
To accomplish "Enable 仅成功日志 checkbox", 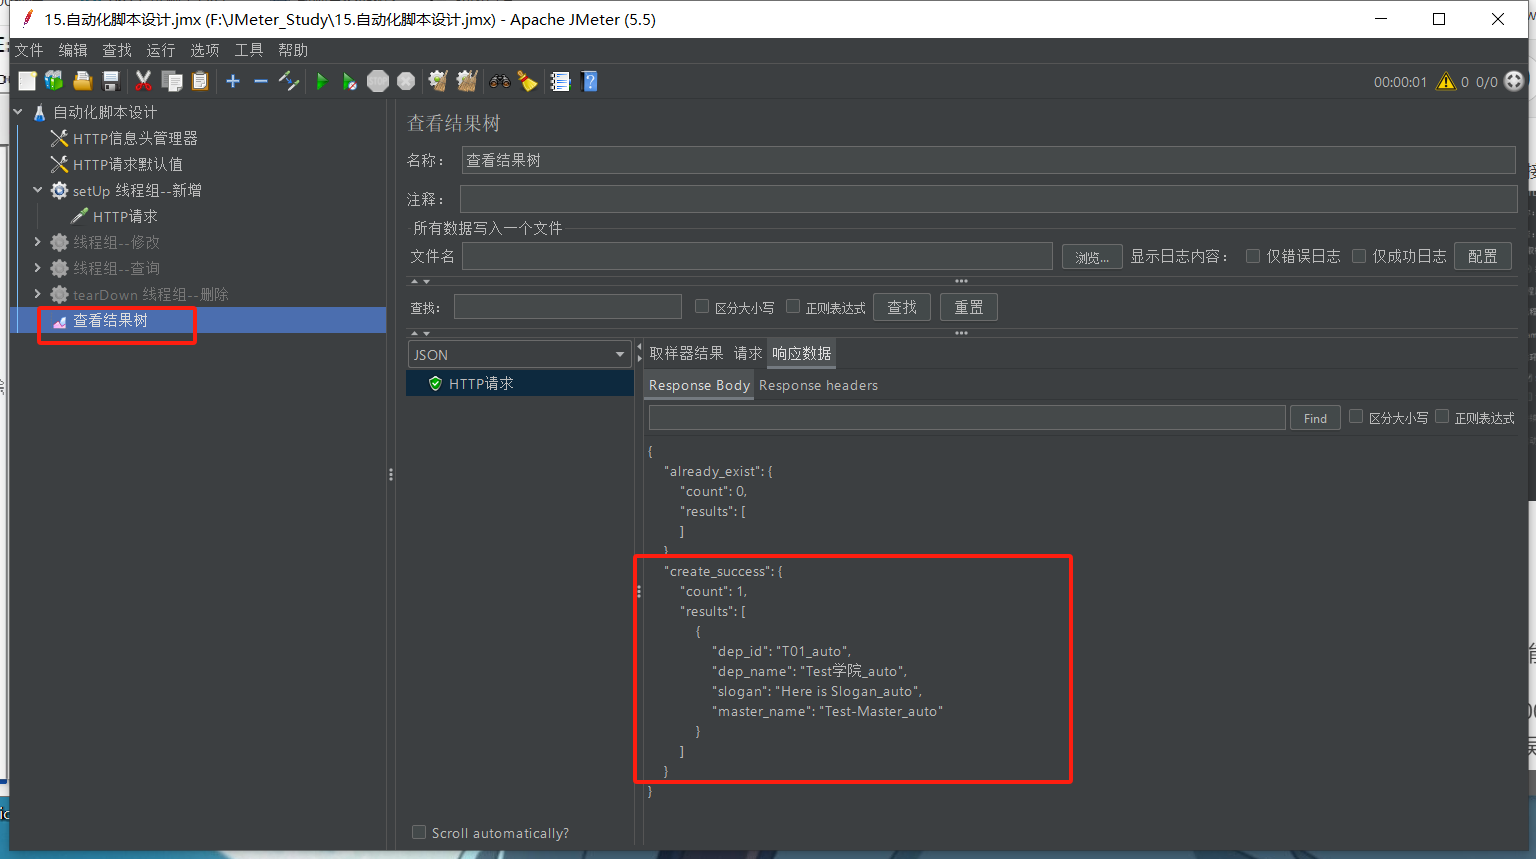I will (1359, 256).
